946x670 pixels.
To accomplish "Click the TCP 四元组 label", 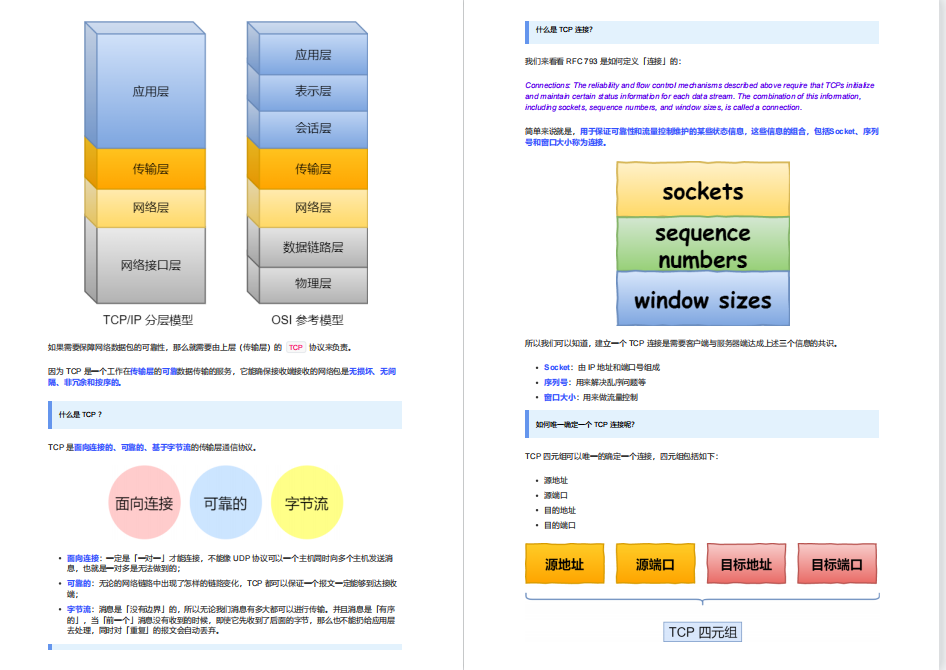I will pyautogui.click(x=702, y=632).
